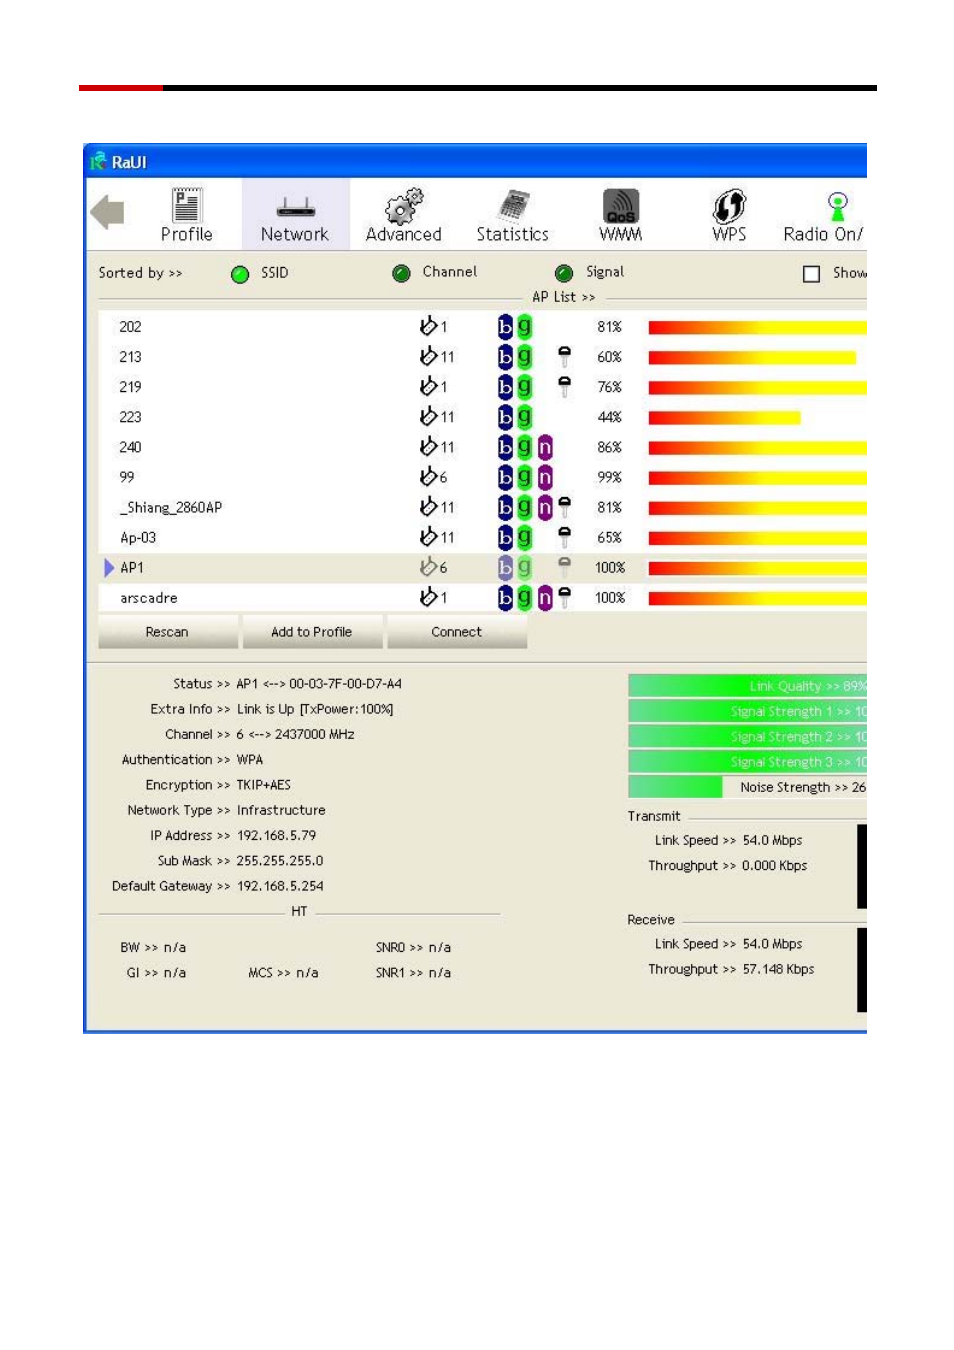Click the channel antenna icon for network 223

(x=428, y=416)
